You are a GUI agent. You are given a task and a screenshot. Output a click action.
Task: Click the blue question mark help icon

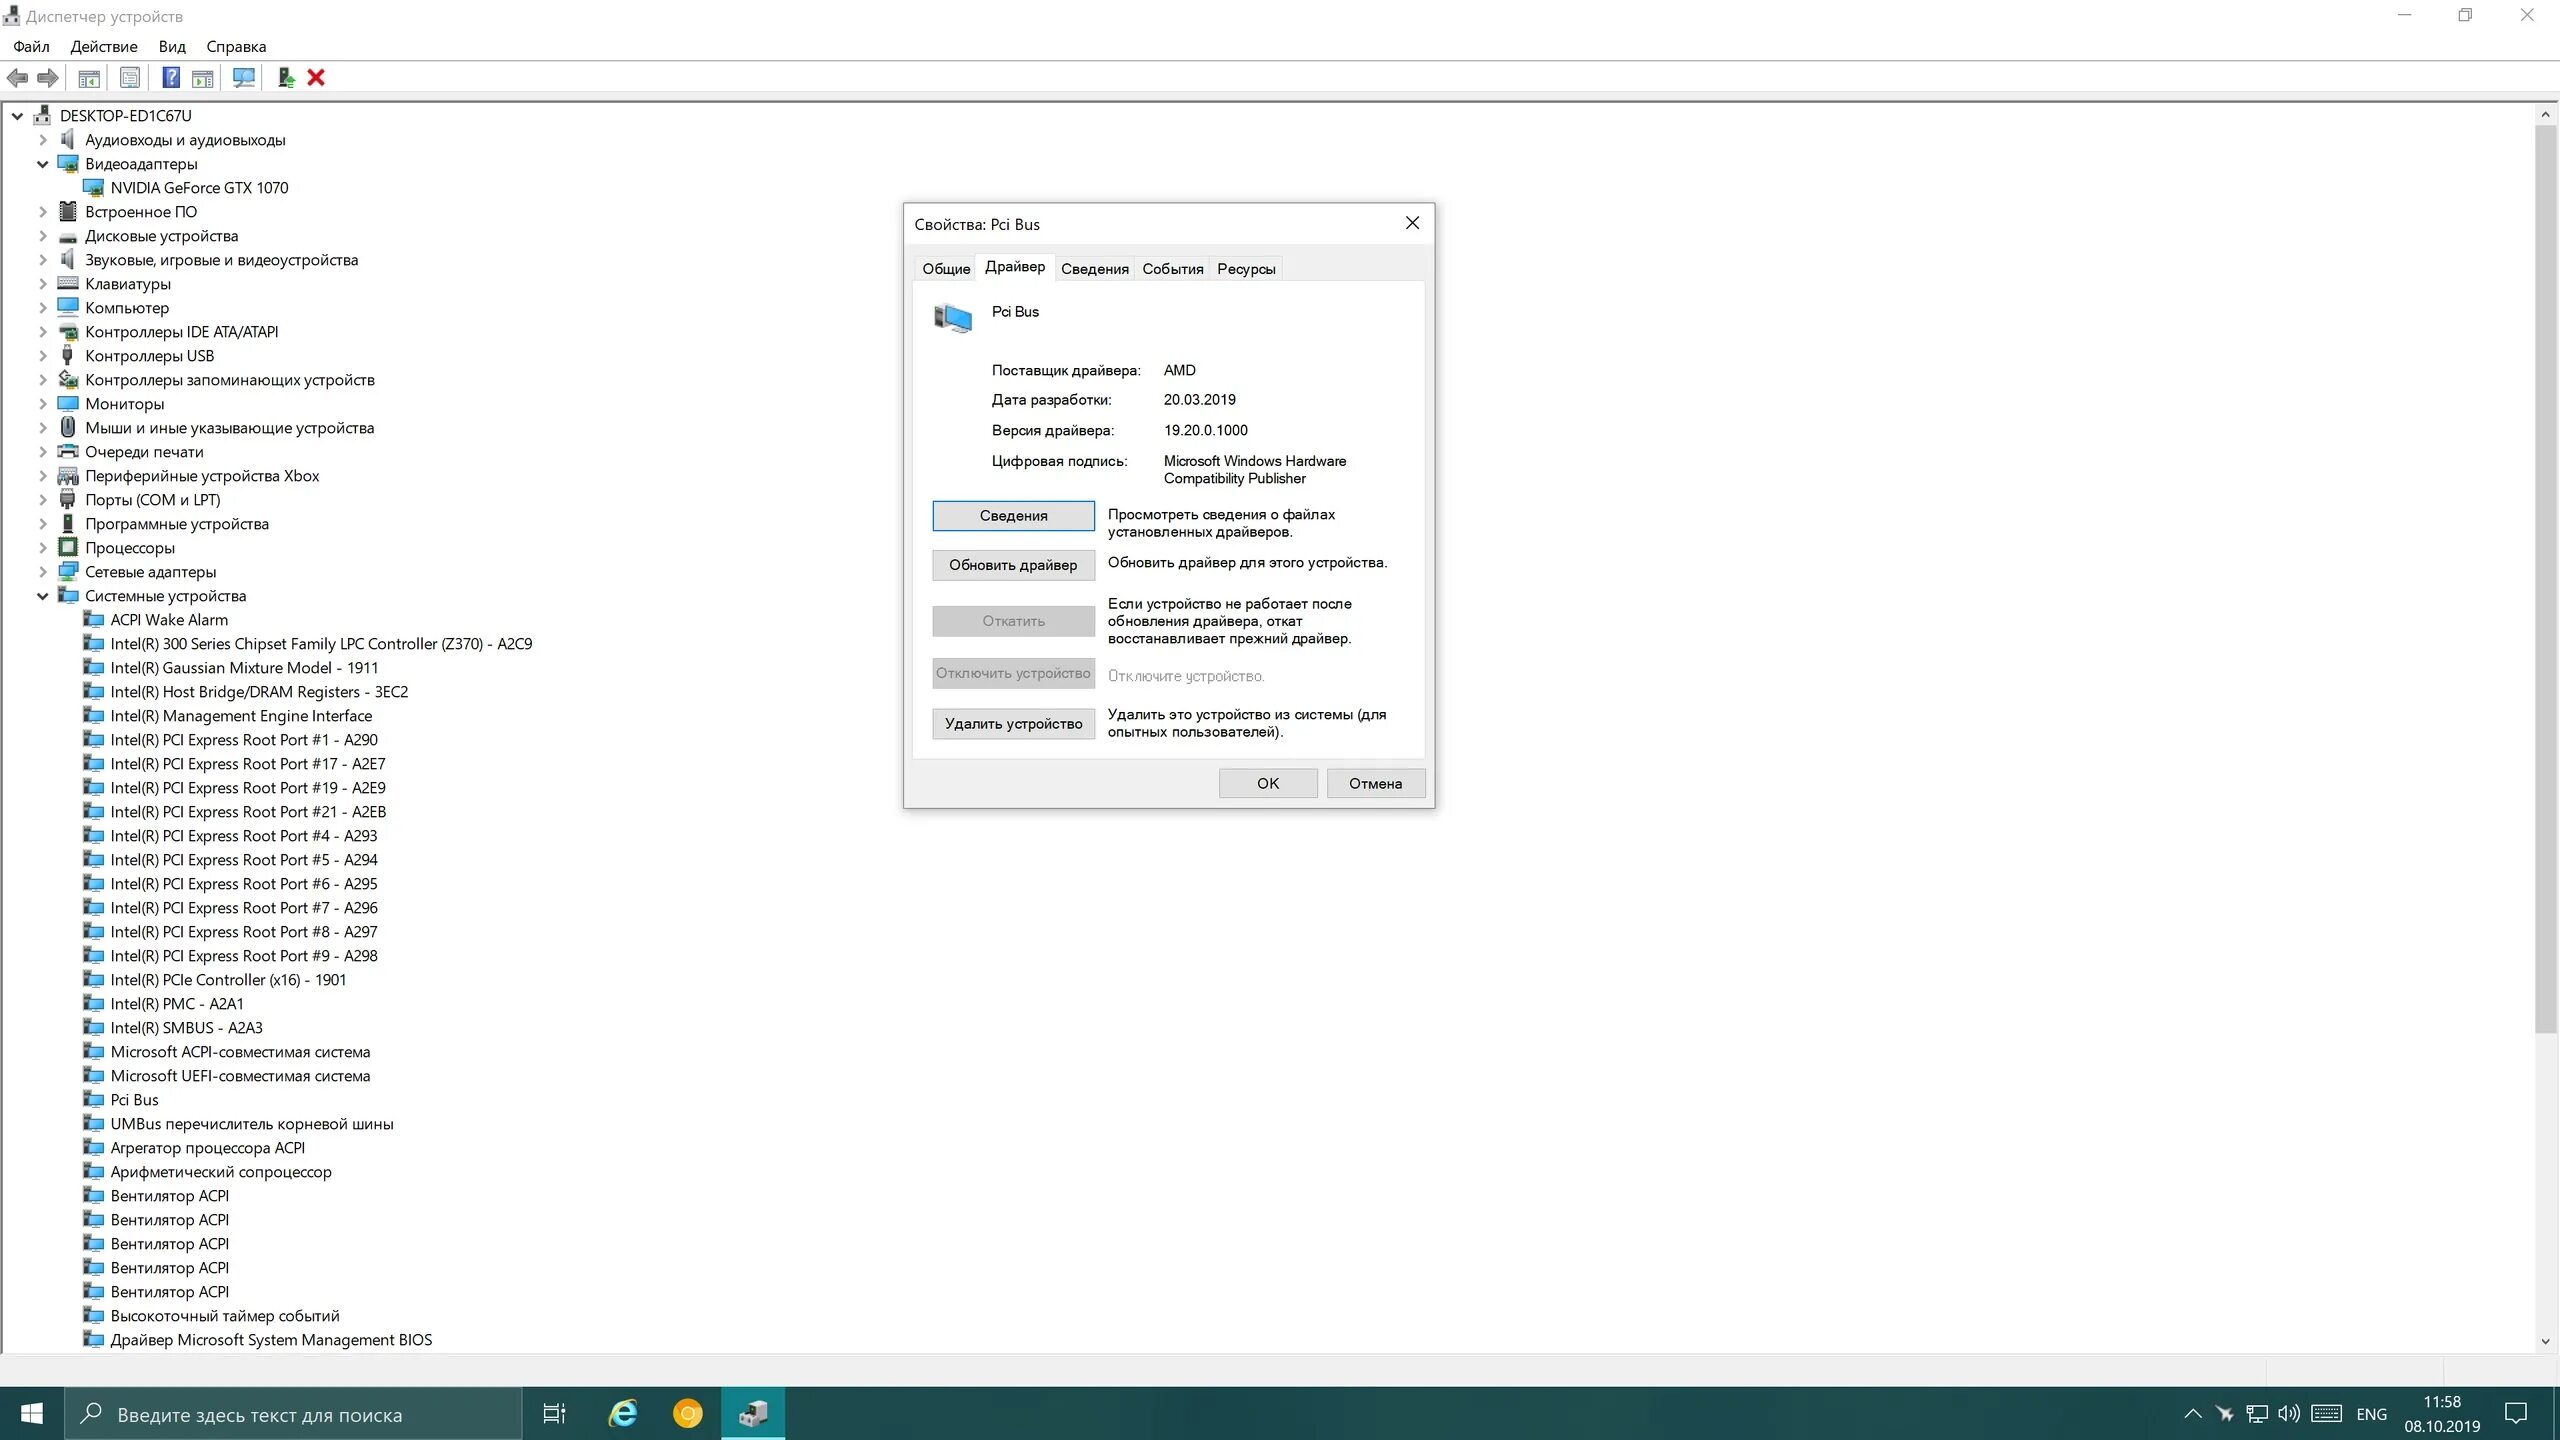click(x=171, y=78)
